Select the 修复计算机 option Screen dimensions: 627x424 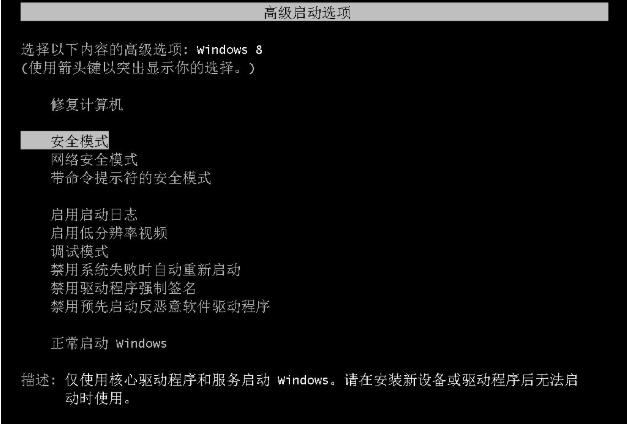pyautogui.click(x=87, y=105)
